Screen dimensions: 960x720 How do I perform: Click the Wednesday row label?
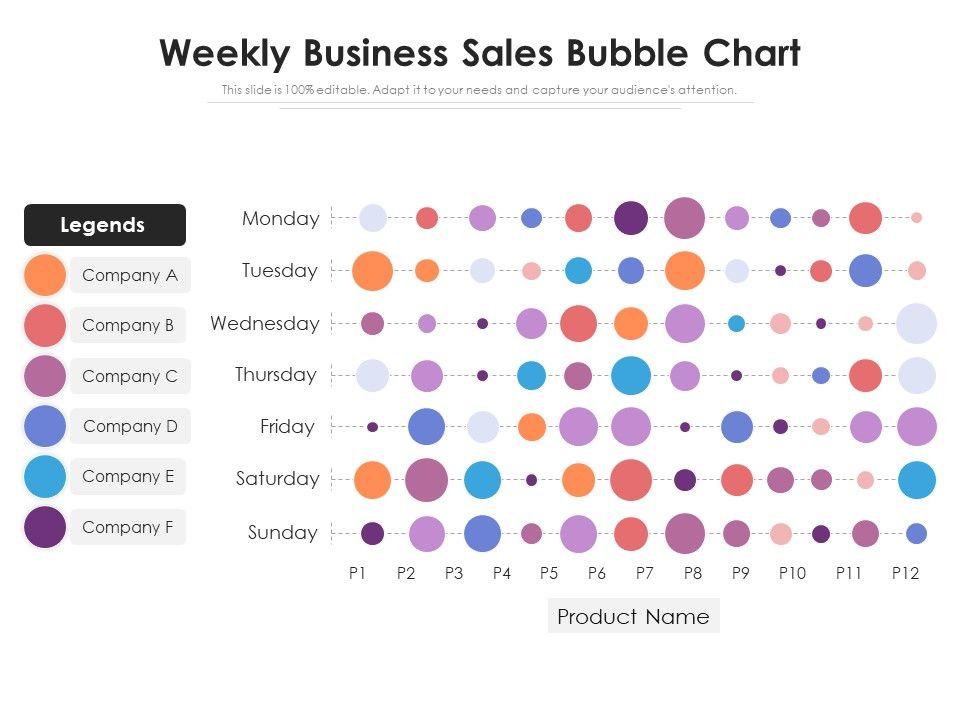(x=265, y=323)
